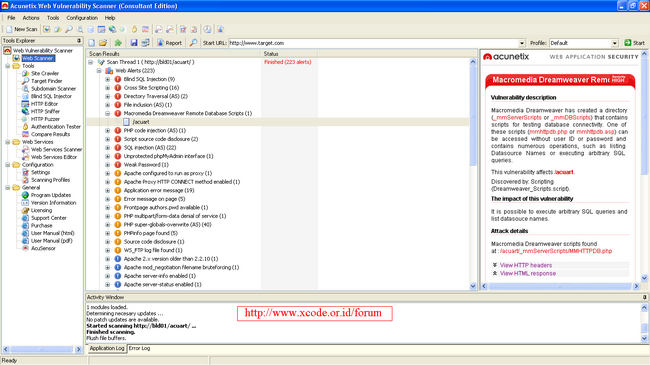
Task: Open Scanning Profiles tree item
Action: pos(50,180)
